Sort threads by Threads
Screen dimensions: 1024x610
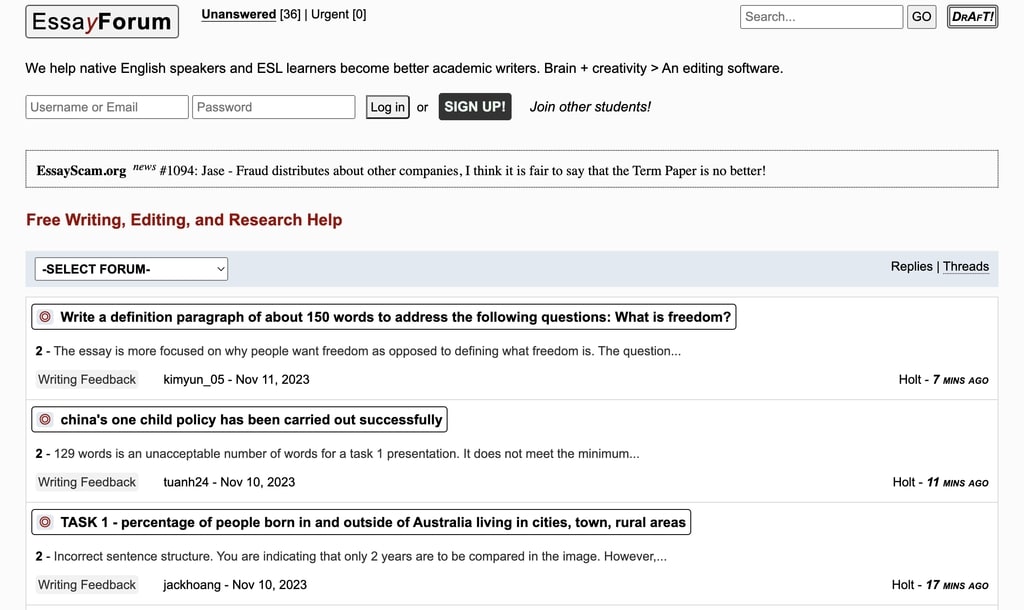(x=965, y=266)
